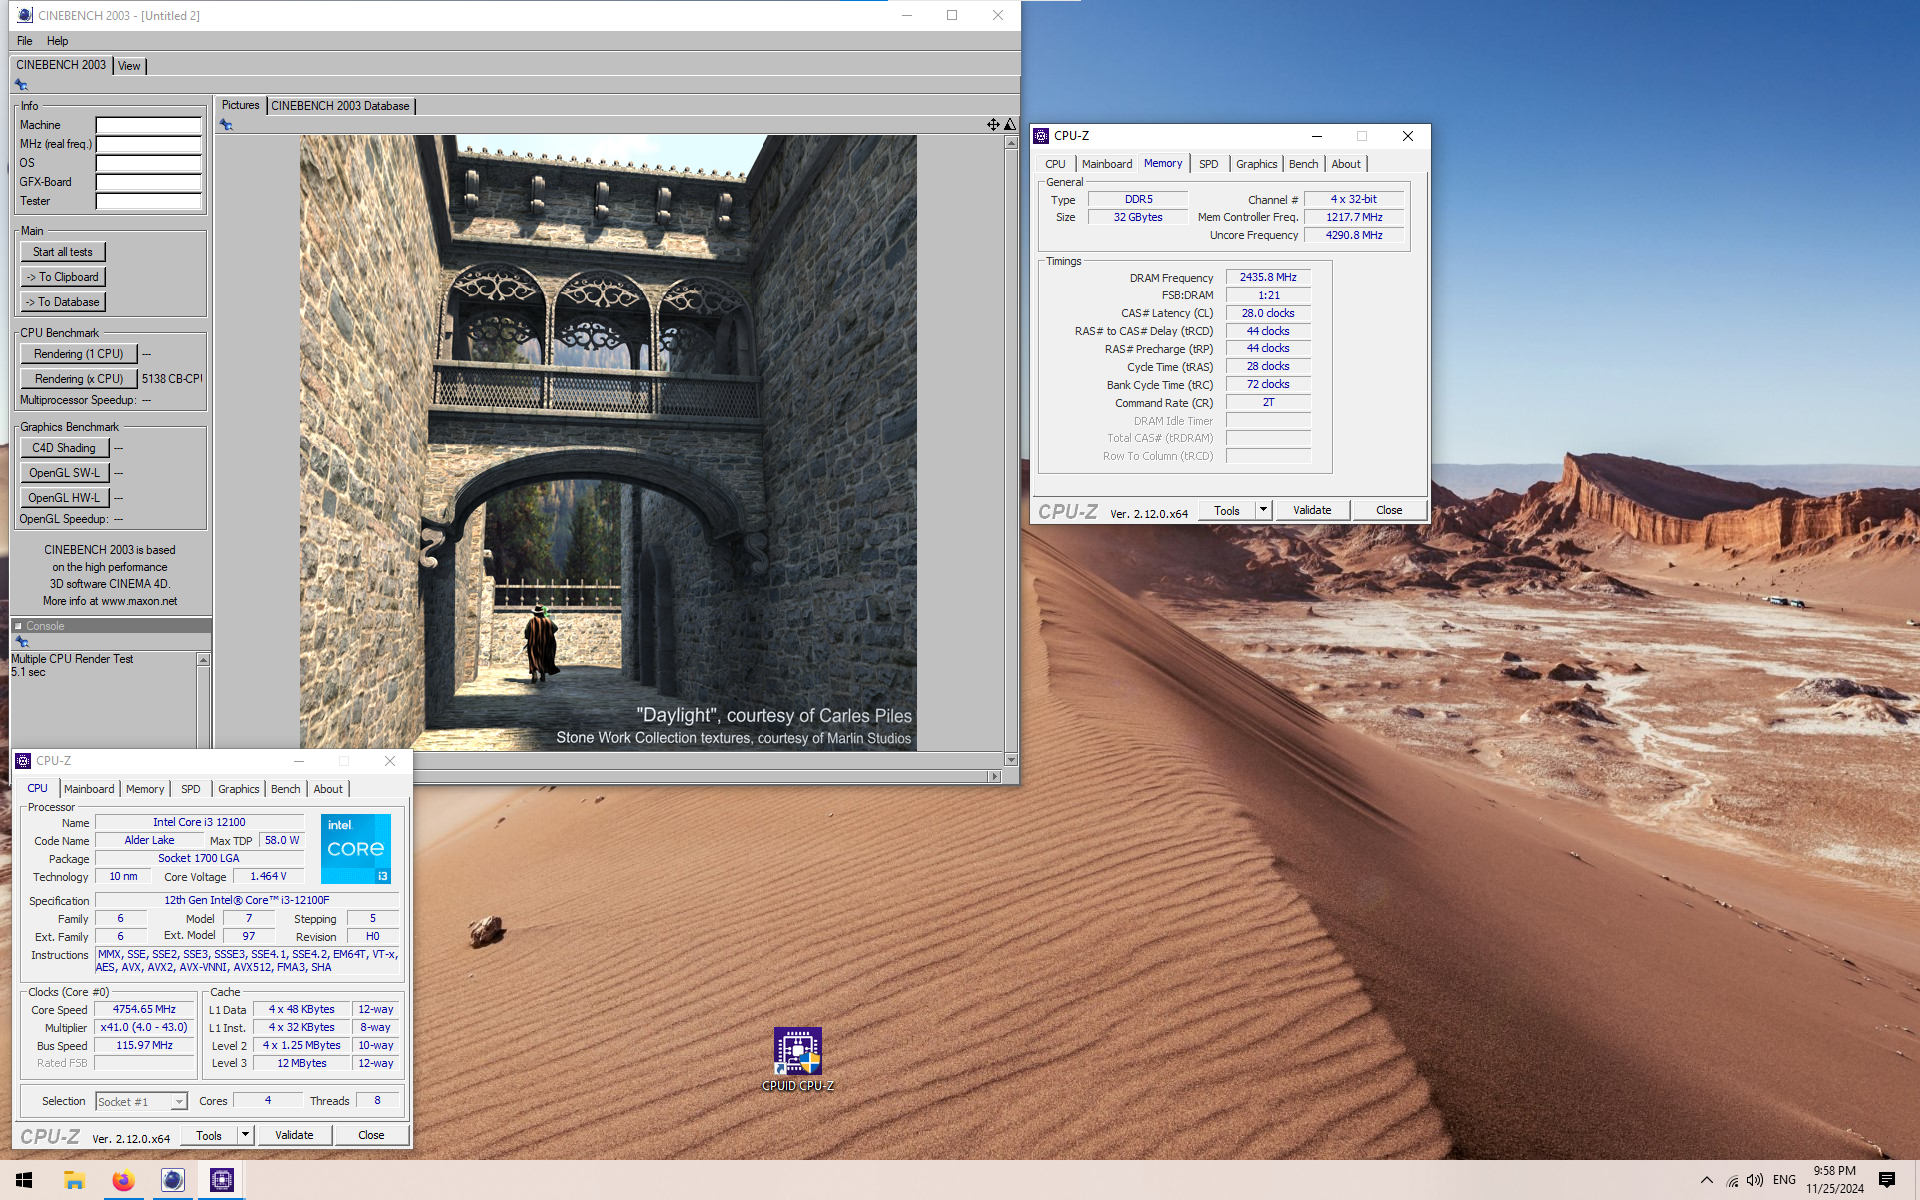Show hidden tray icons chevron

[1706, 1180]
